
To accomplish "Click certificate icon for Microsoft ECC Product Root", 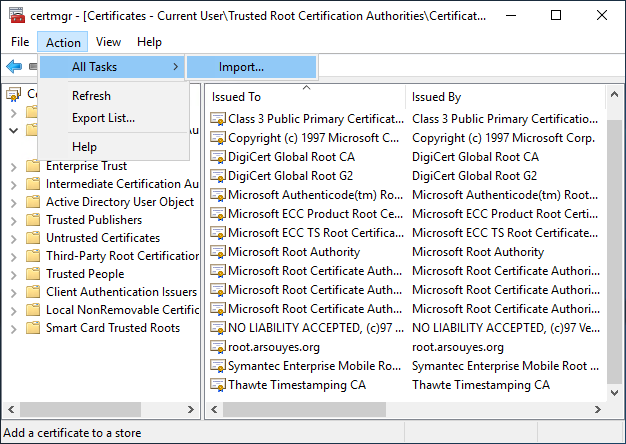I will coord(218,214).
